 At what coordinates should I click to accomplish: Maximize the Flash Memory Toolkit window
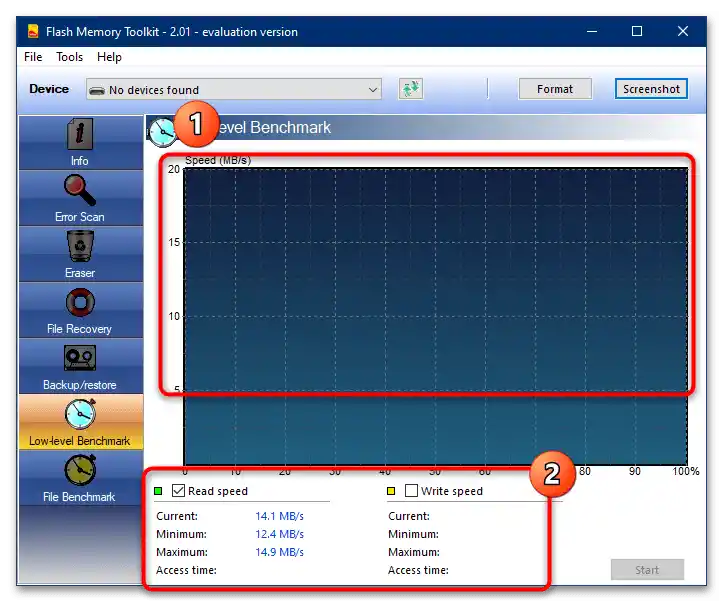tap(637, 31)
